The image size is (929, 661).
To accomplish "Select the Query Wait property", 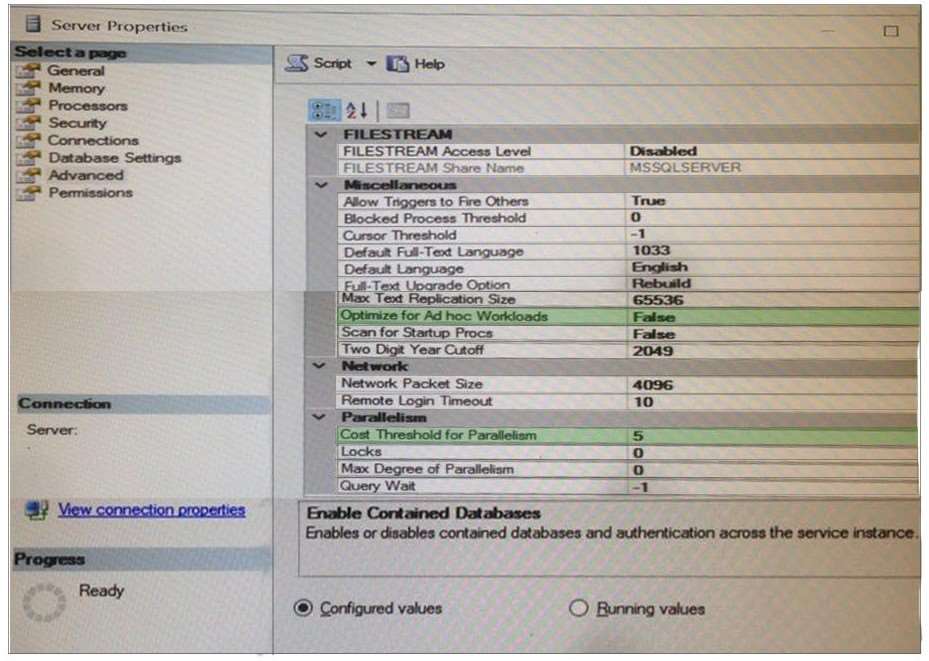I will point(627,486).
